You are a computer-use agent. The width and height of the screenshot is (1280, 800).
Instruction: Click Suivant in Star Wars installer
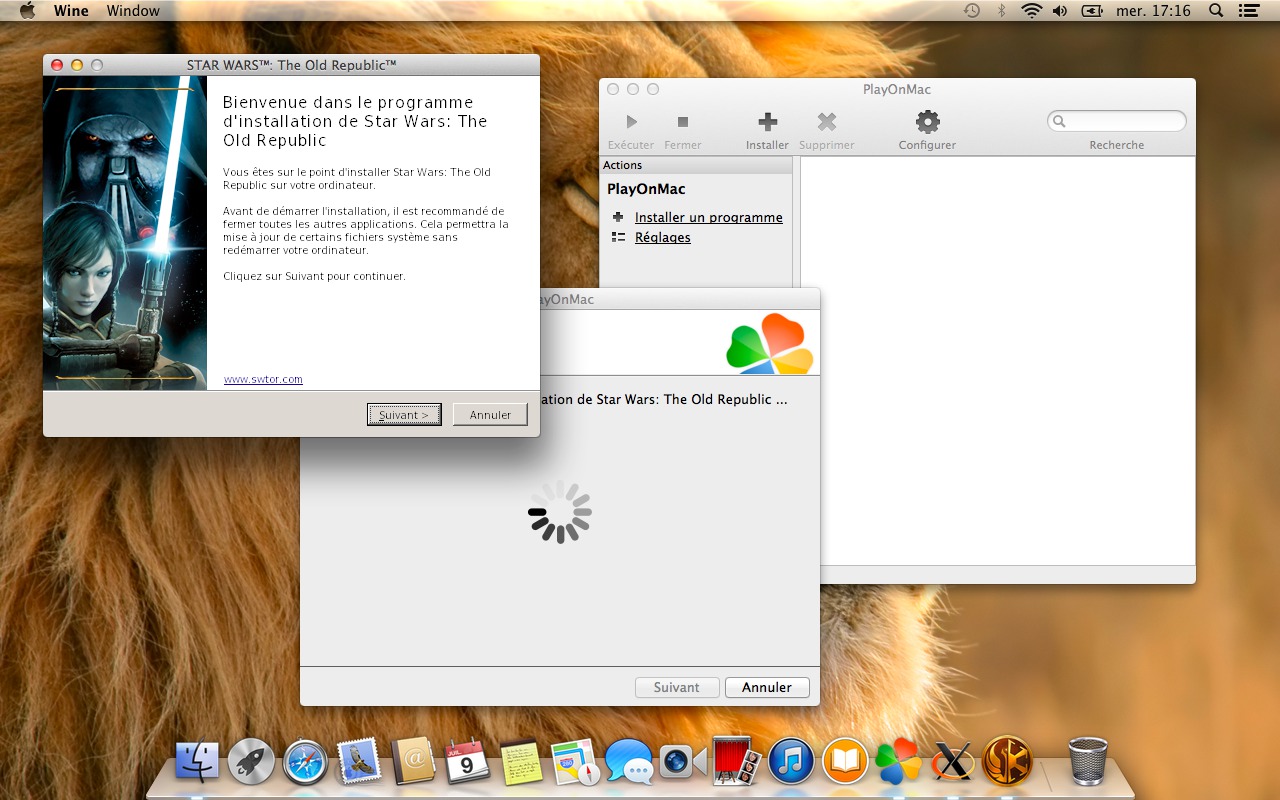[404, 415]
